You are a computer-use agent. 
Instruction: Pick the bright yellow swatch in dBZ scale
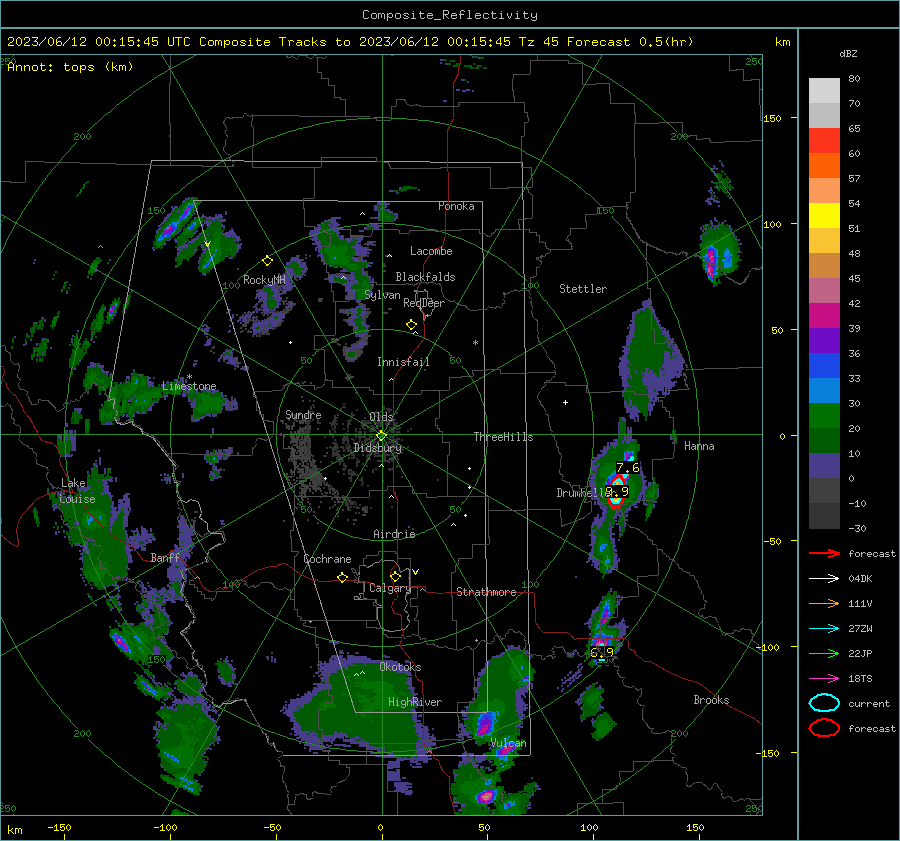(x=824, y=216)
